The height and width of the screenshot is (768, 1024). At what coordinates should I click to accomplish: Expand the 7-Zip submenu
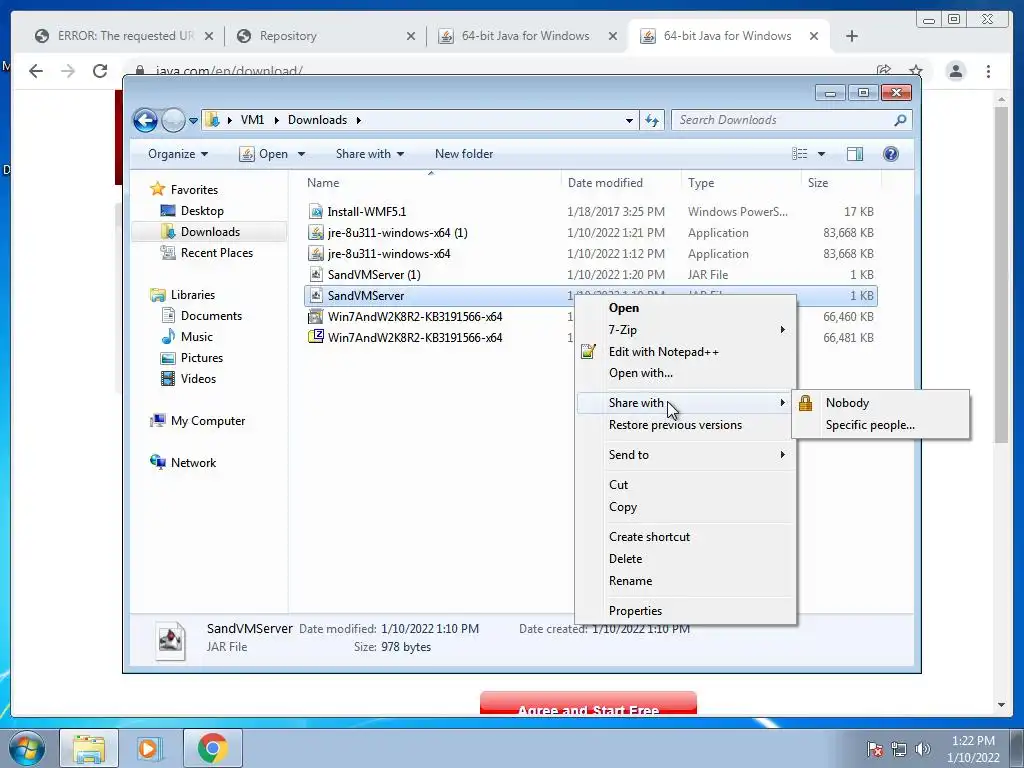pyautogui.click(x=685, y=330)
